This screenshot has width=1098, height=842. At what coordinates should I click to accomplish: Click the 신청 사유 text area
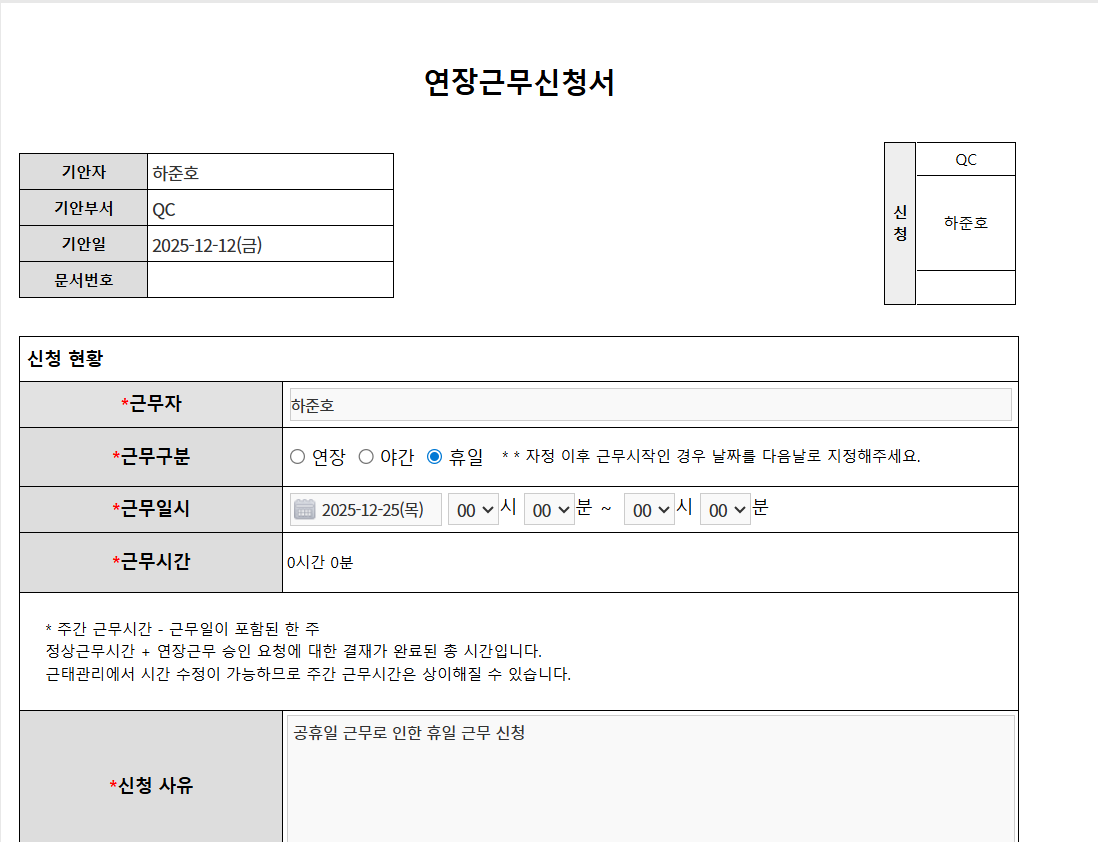(x=651, y=778)
